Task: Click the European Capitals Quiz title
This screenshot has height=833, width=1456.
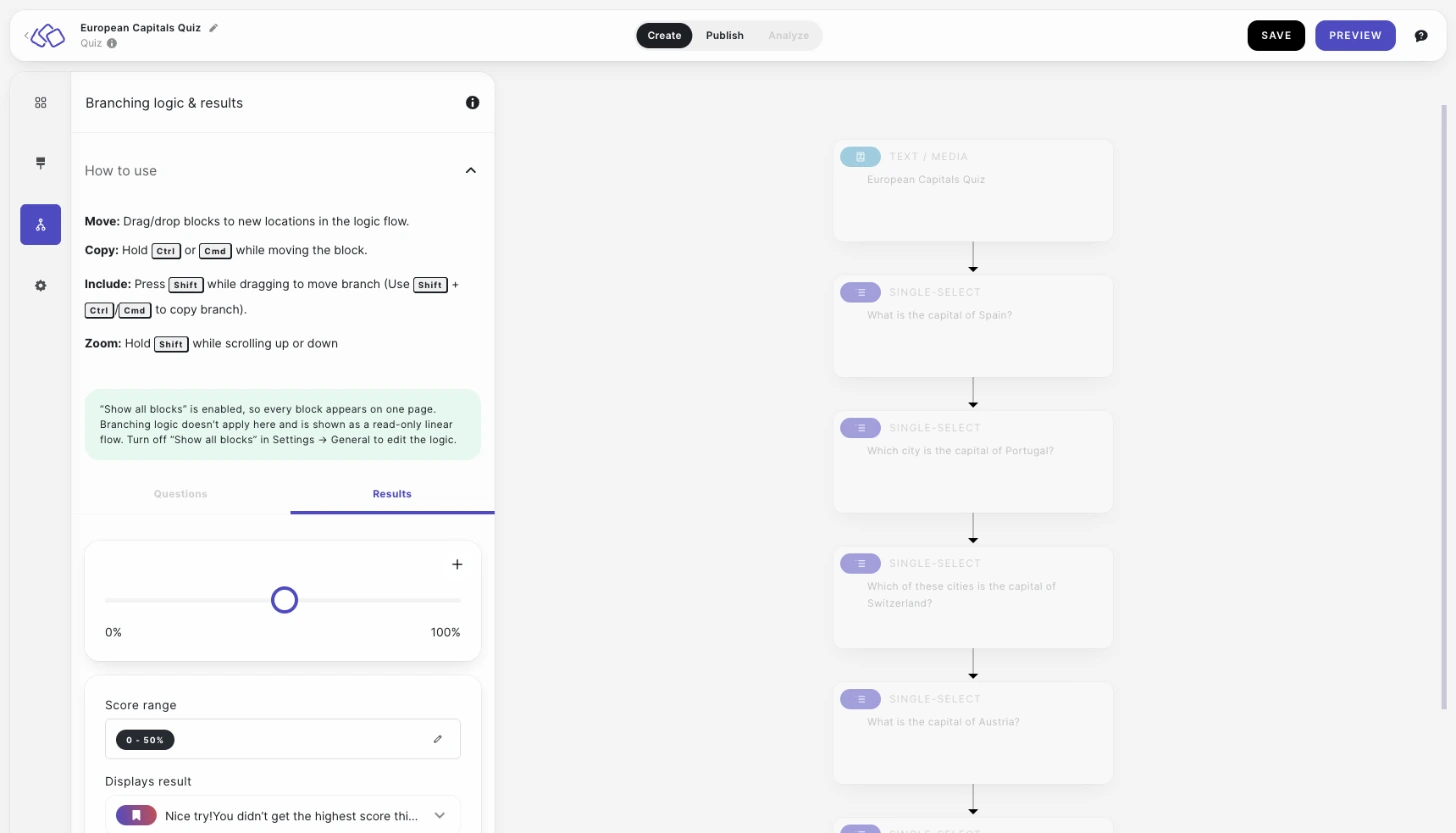Action: coord(141,28)
